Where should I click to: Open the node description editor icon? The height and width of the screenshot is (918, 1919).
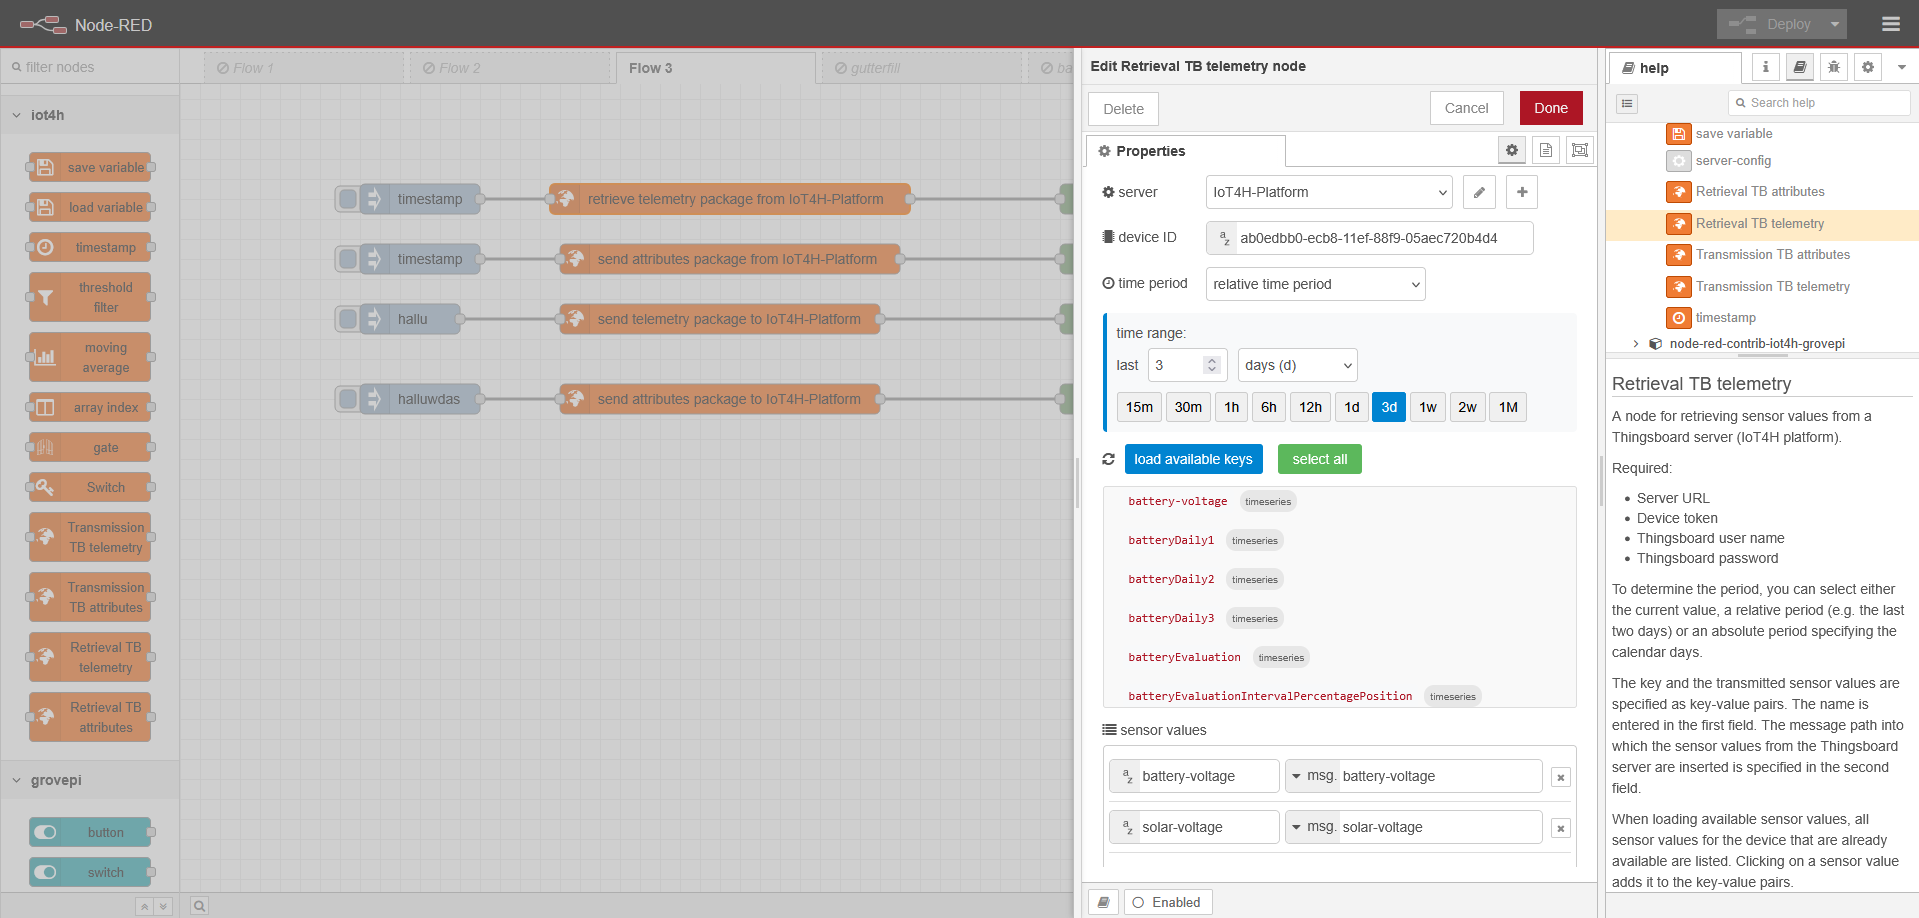click(1546, 150)
